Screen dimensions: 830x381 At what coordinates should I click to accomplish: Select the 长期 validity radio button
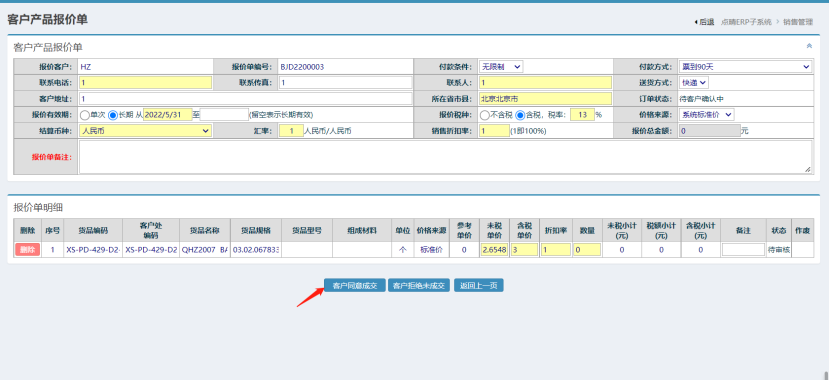113,115
